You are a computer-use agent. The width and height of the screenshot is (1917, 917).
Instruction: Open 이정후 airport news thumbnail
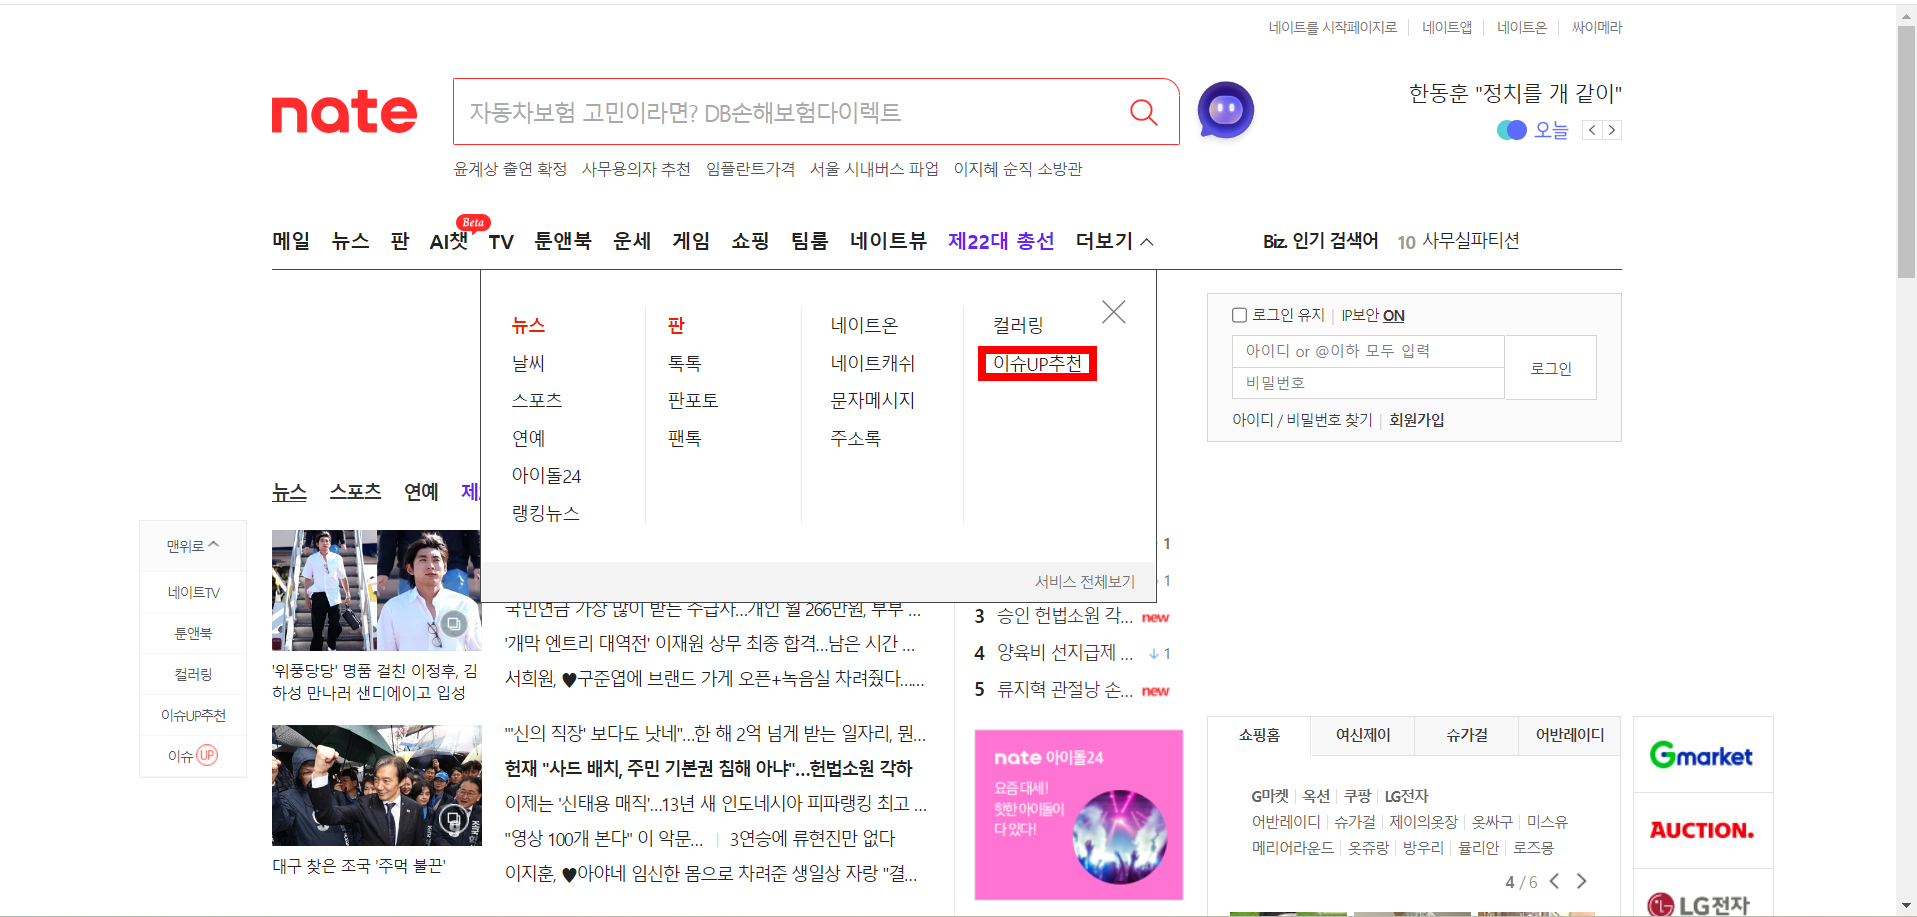point(376,590)
